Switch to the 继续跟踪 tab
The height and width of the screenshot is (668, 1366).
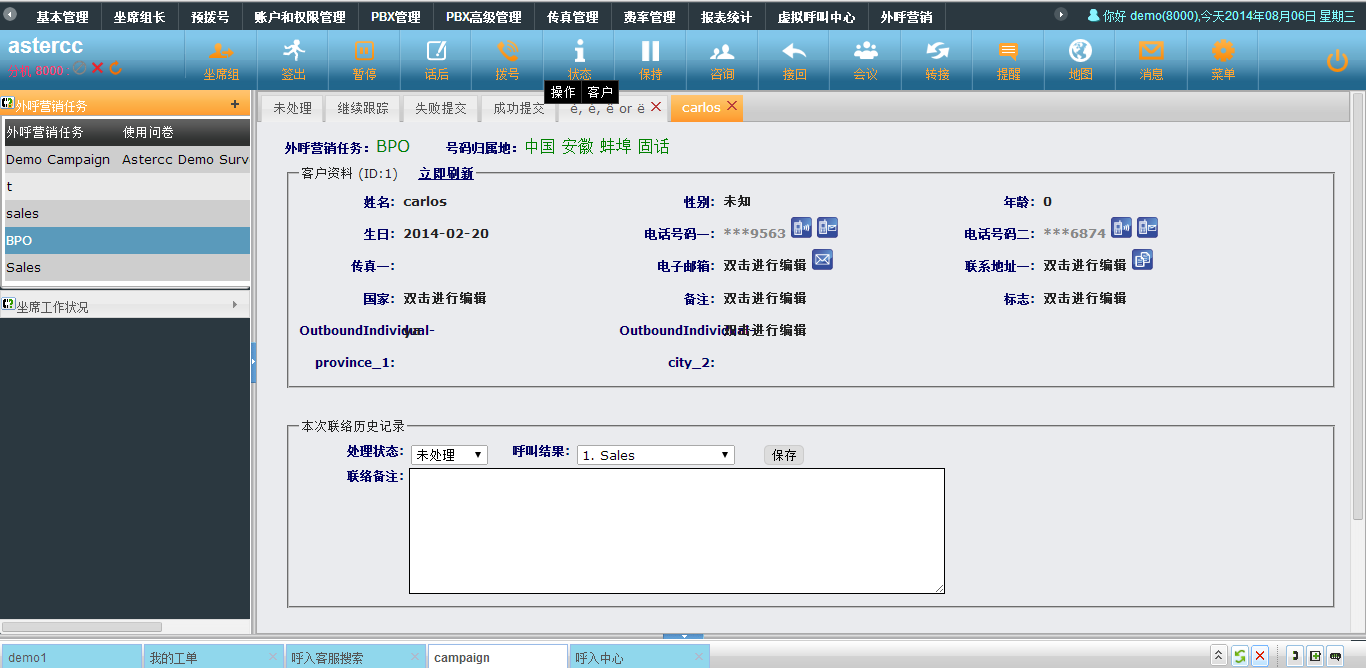363,108
